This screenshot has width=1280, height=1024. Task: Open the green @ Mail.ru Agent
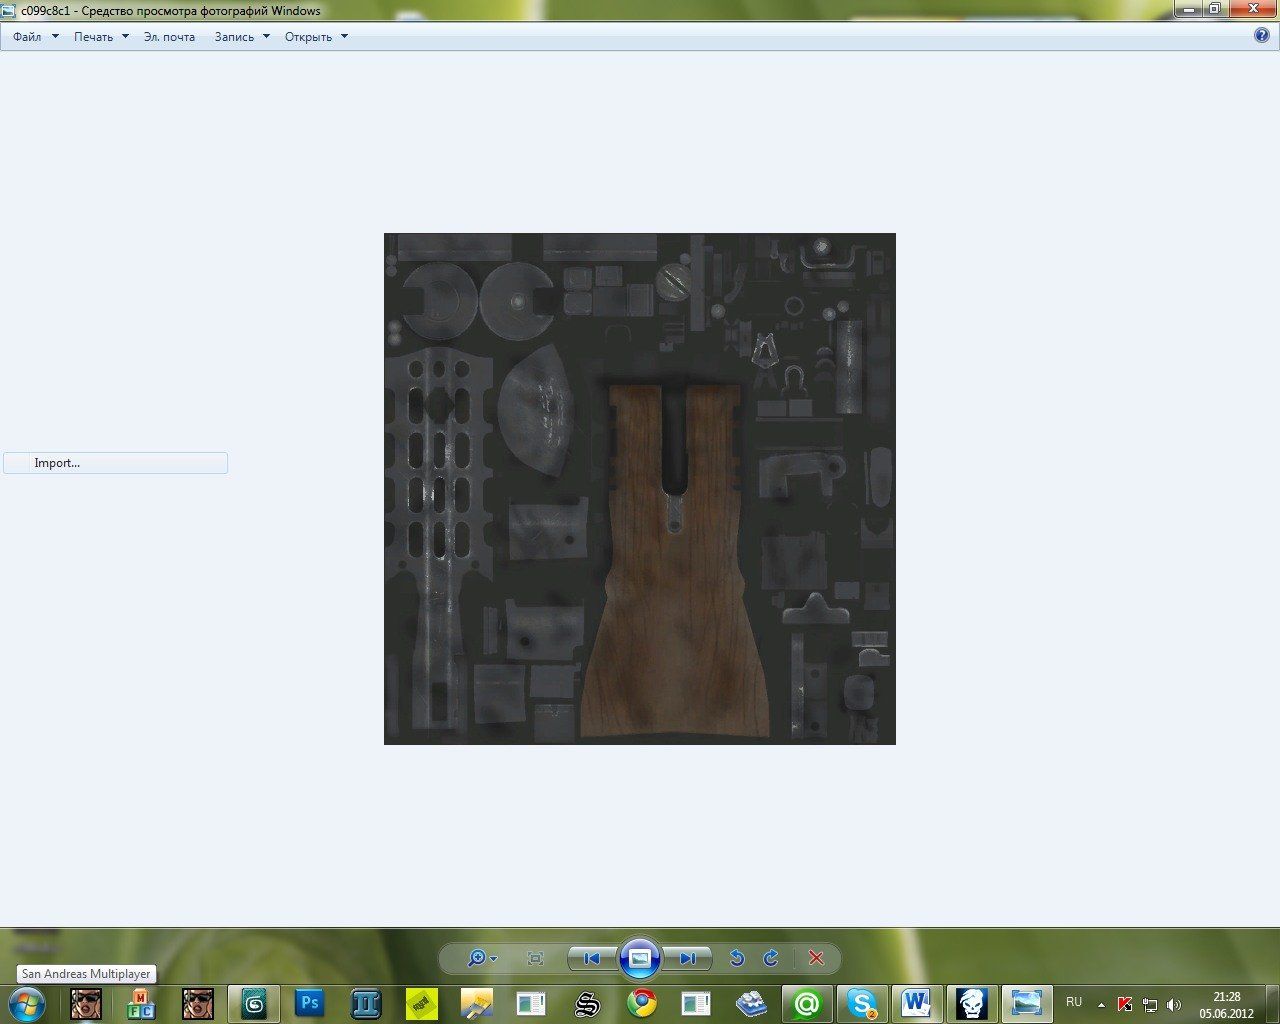tap(807, 1003)
